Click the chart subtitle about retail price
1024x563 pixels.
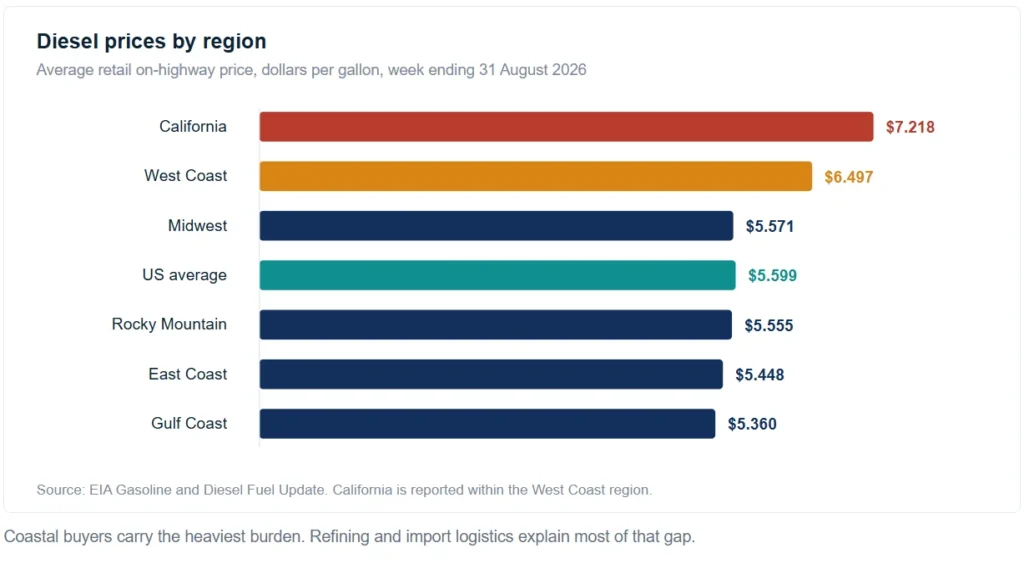pyautogui.click(x=312, y=70)
